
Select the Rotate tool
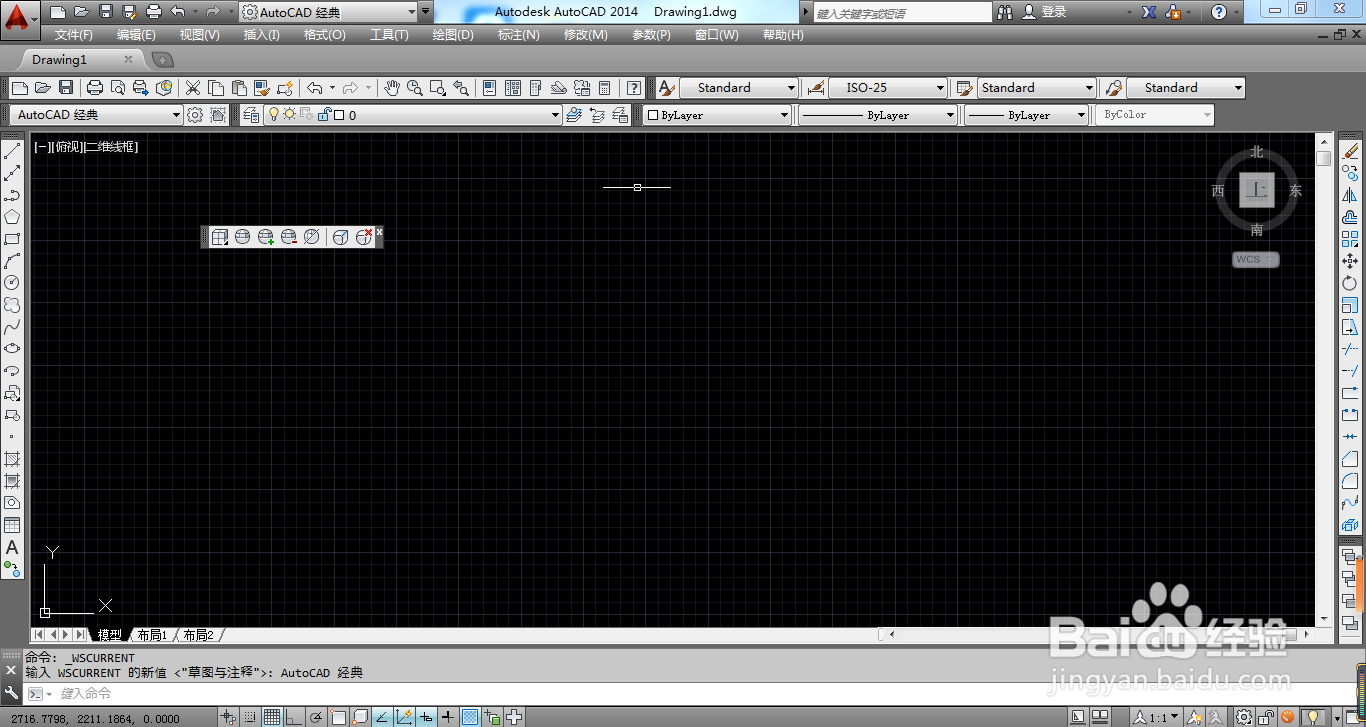pyautogui.click(x=1350, y=283)
